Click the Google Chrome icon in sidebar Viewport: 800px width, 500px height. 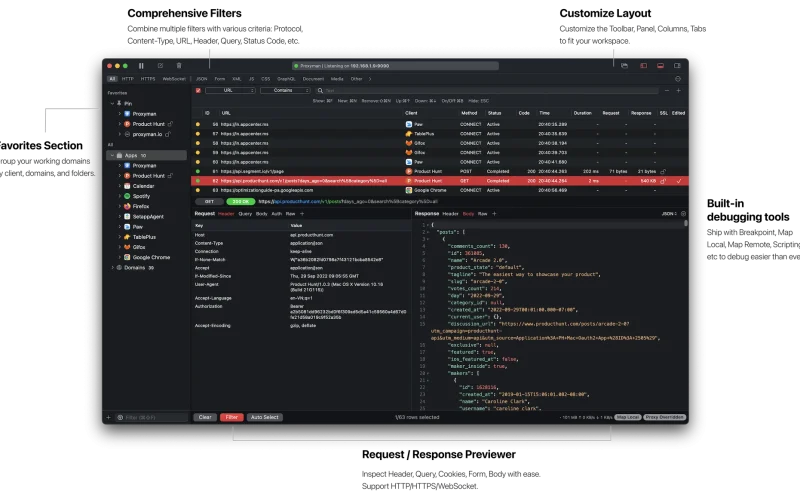127,257
